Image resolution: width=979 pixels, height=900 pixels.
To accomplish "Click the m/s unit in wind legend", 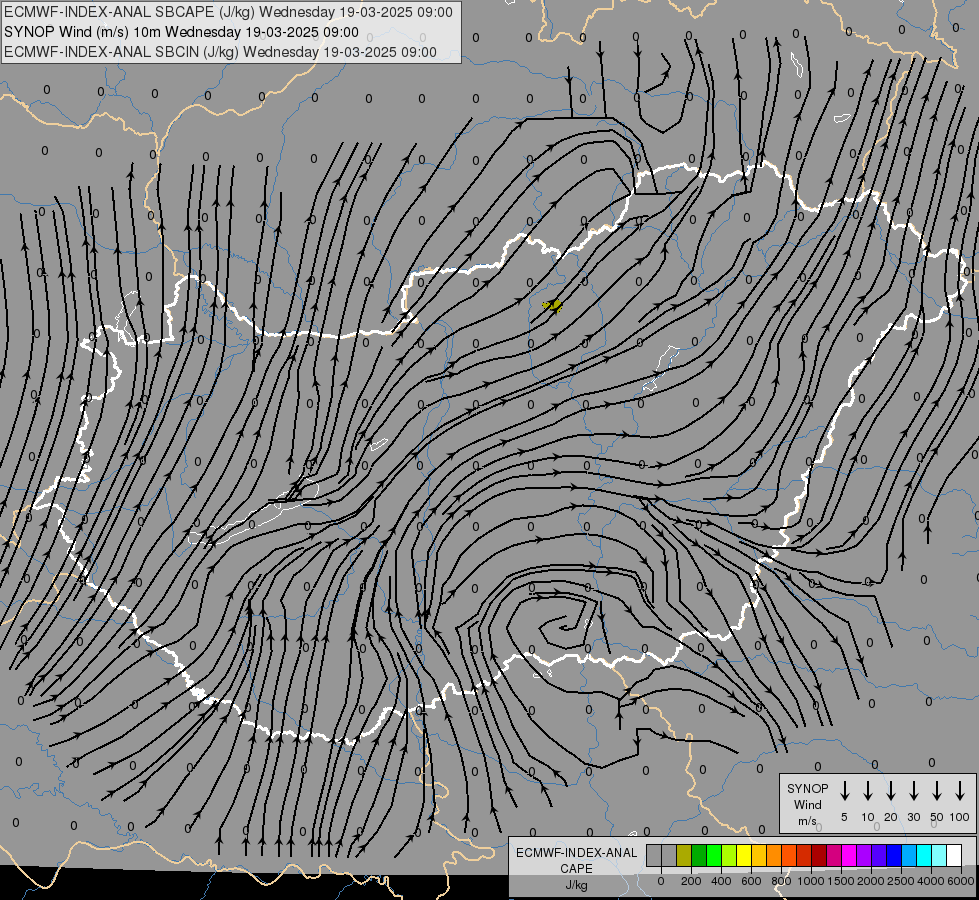I will click(807, 821).
